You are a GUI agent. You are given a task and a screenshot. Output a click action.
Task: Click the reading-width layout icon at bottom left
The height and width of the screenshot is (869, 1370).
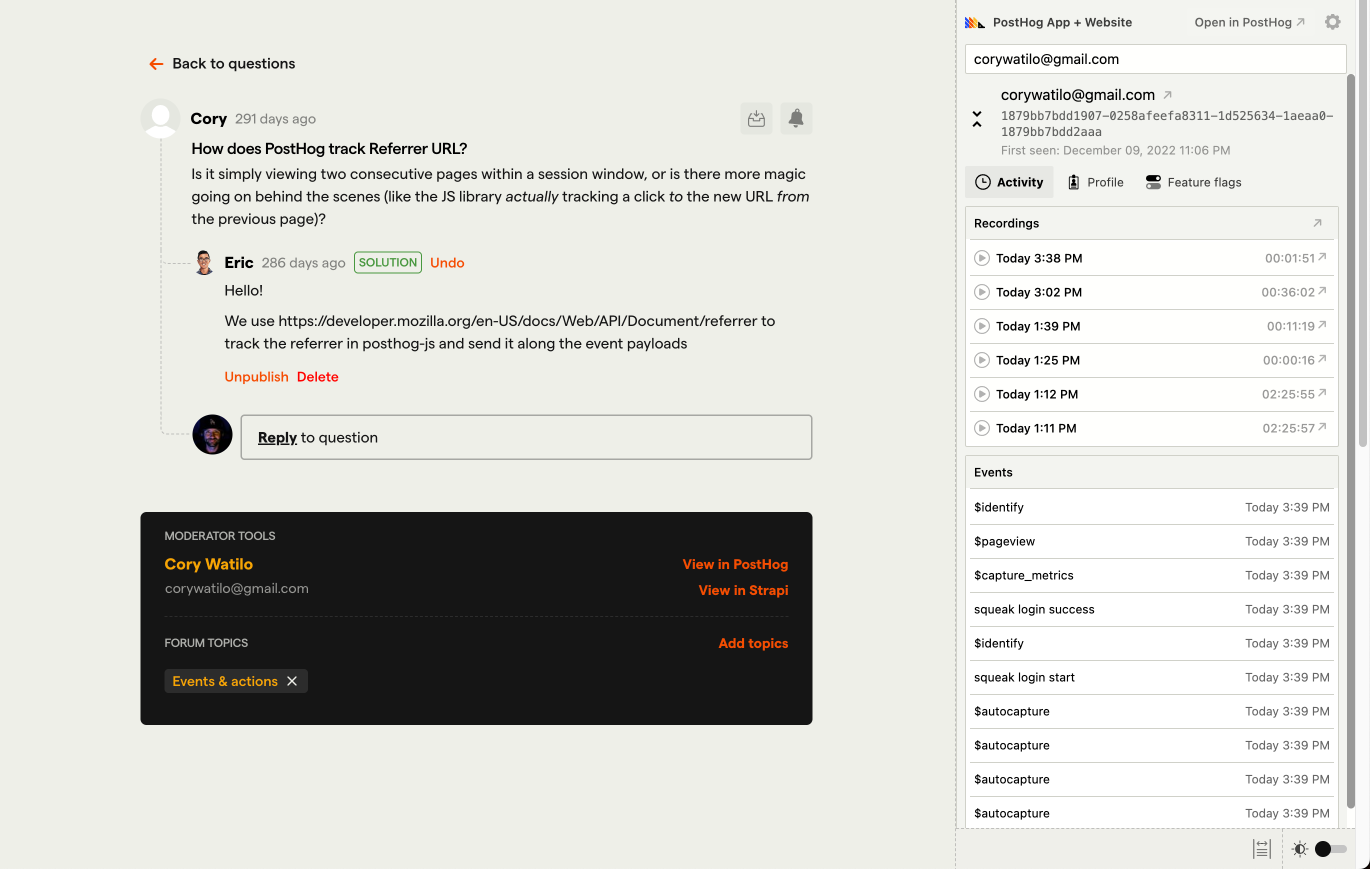1261,848
